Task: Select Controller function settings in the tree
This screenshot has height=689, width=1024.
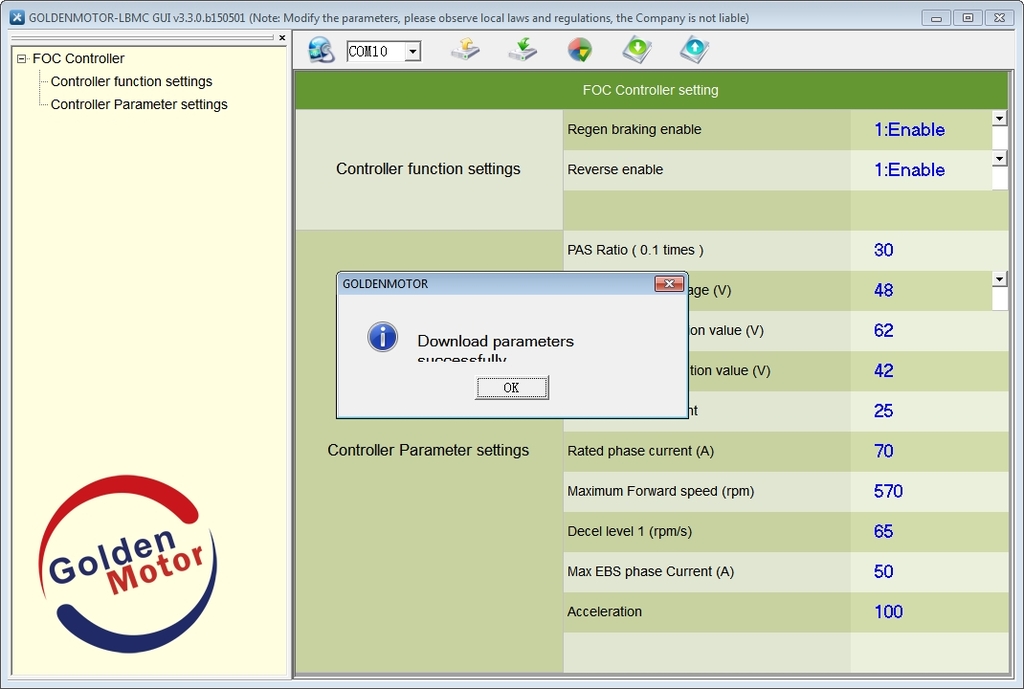Action: pyautogui.click(x=131, y=82)
